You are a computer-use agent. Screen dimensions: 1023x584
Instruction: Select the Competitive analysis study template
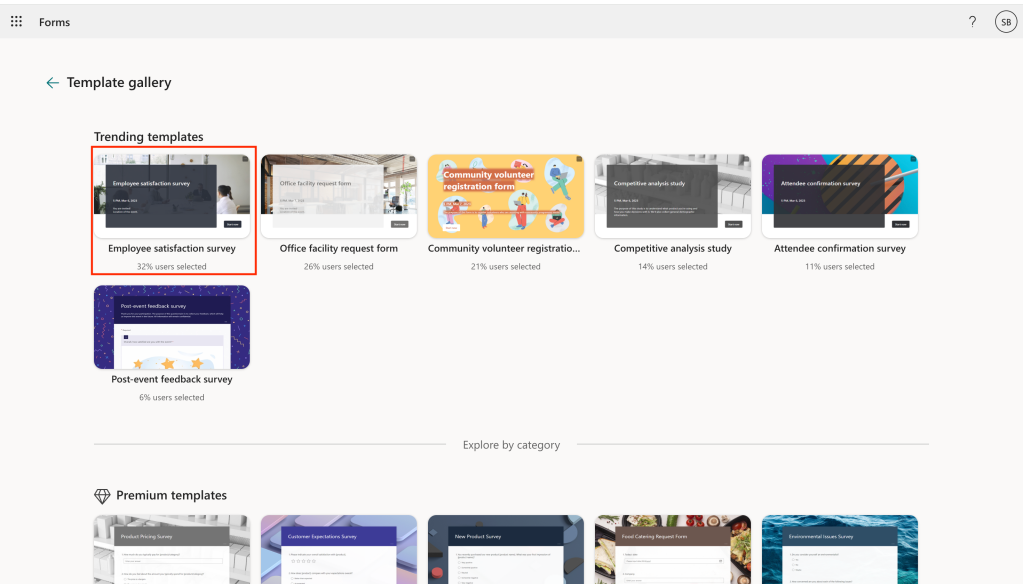(672, 197)
